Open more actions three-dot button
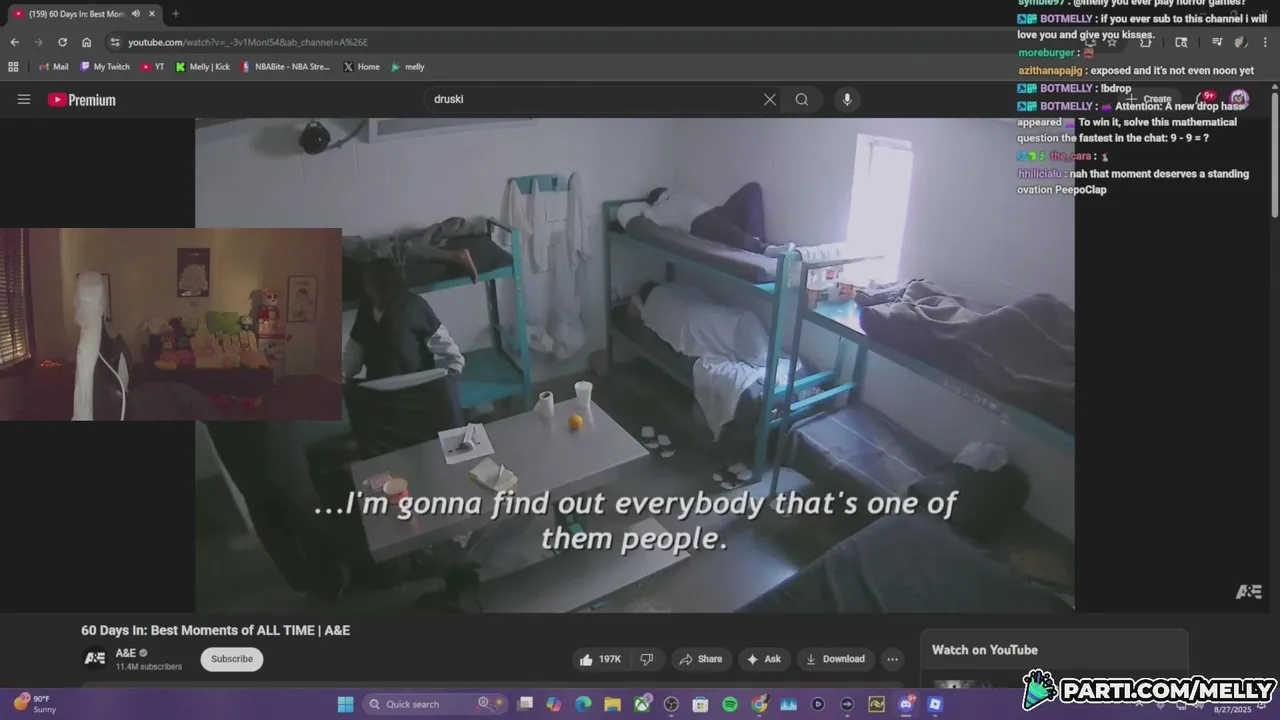This screenshot has width=1280, height=720. (x=892, y=659)
